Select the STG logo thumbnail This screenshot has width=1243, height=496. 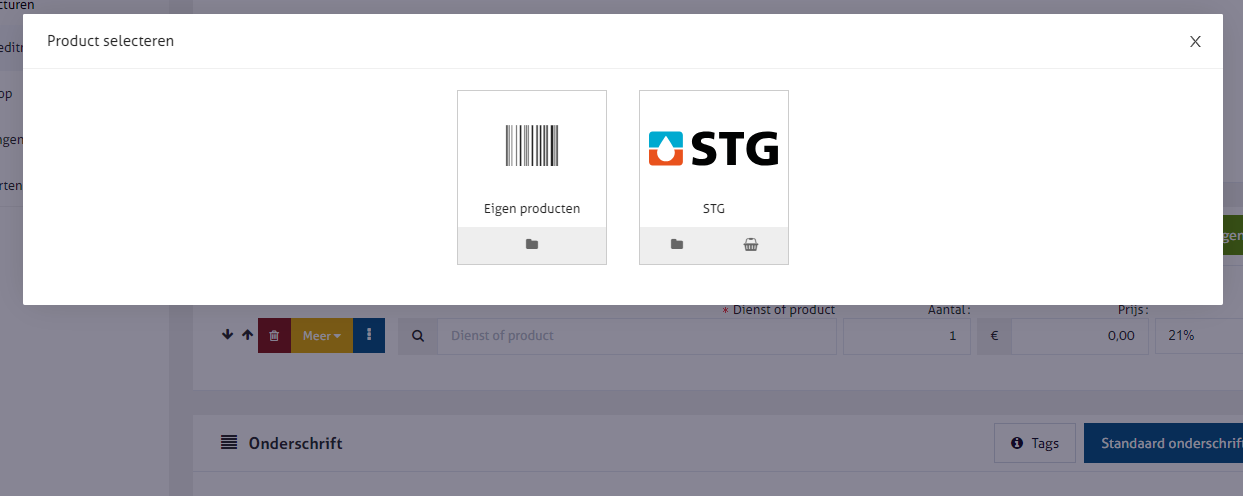[x=714, y=148]
